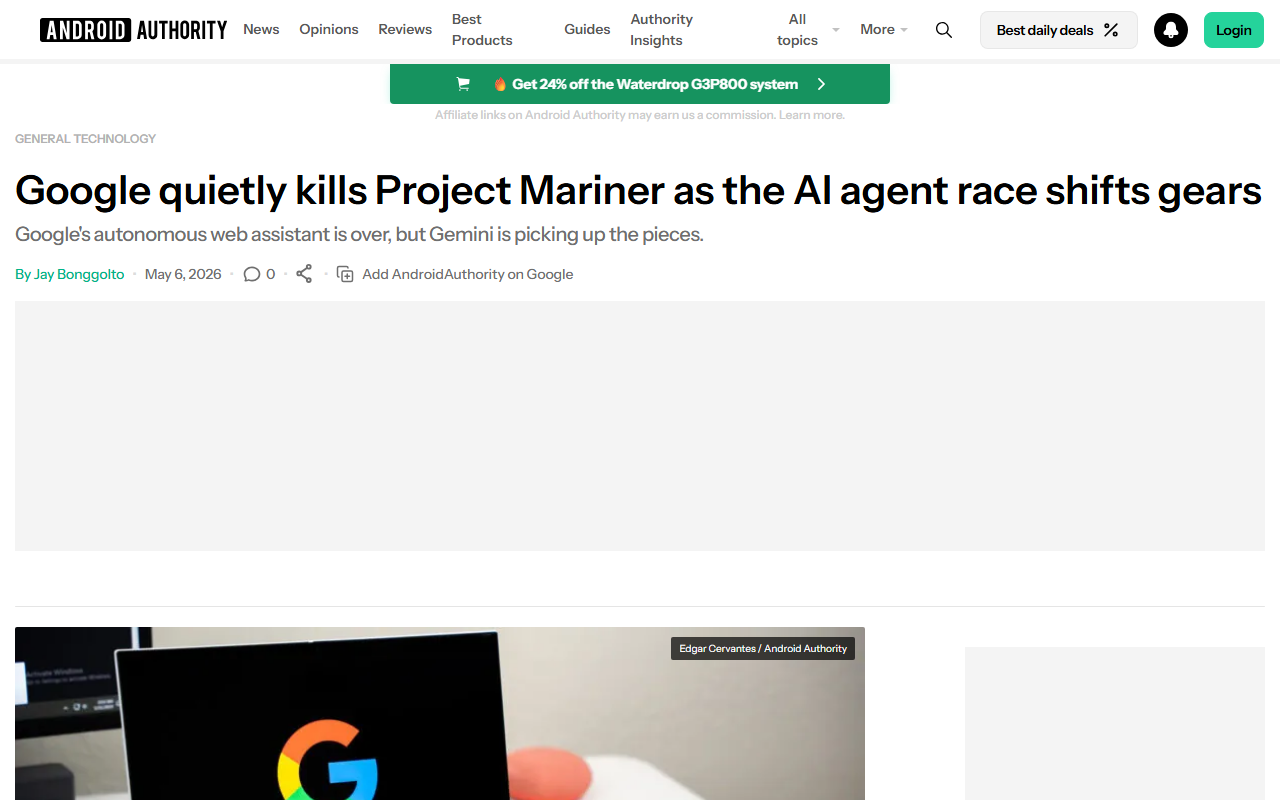
Task: Open Best Products menu item
Action: pos(482,30)
